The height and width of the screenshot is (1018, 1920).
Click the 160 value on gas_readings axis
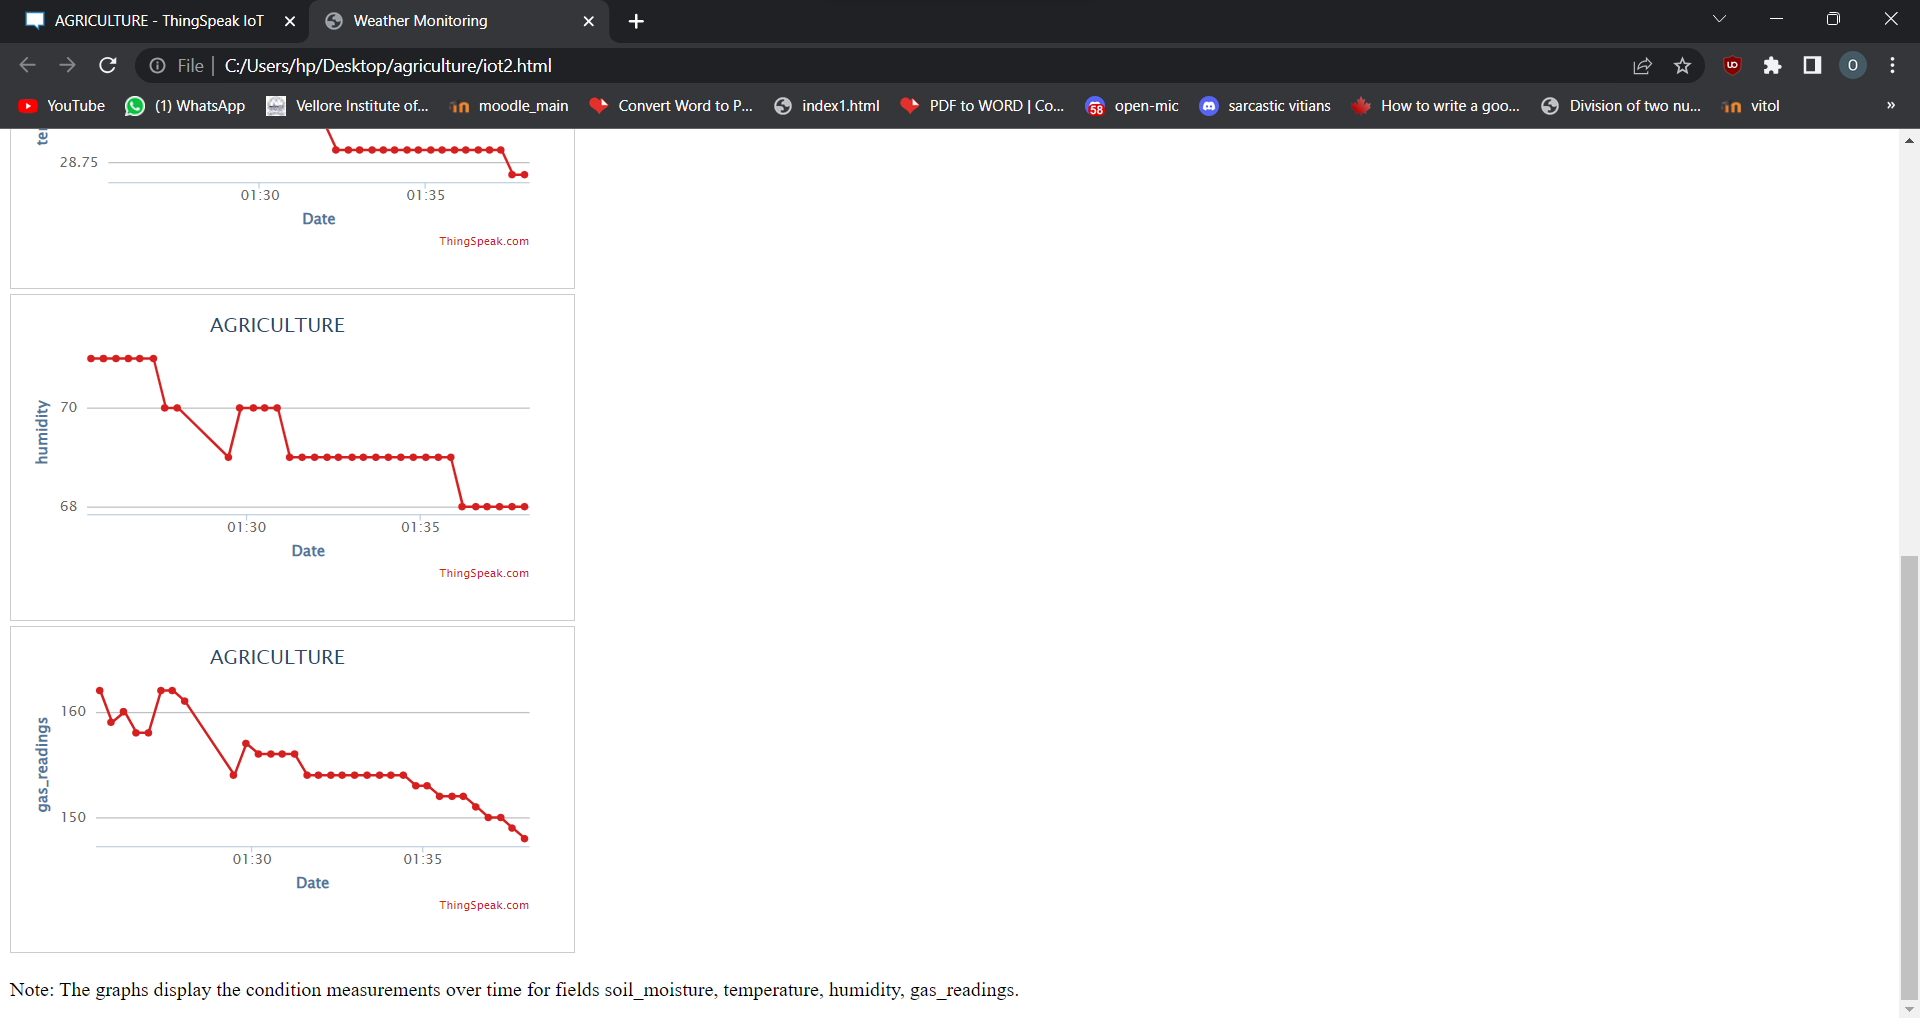pos(73,711)
